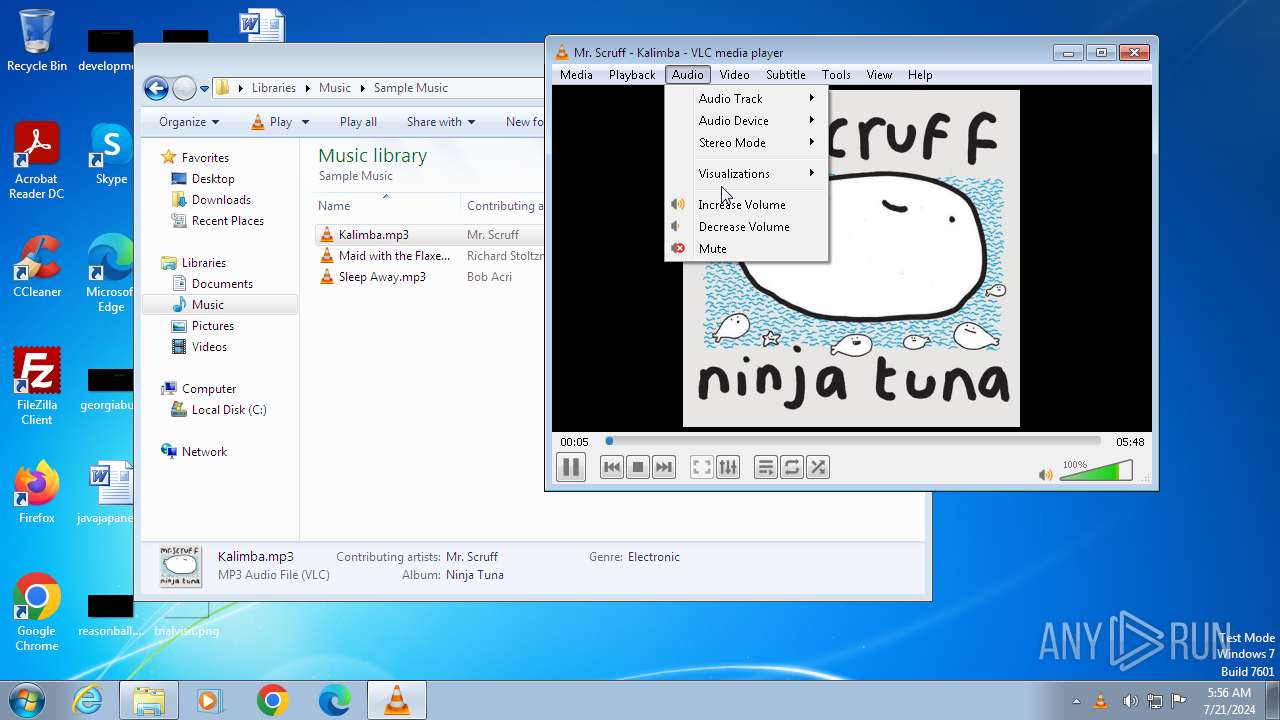Image resolution: width=1280 pixels, height=720 pixels.
Task: Click the remaining time 05:48 label
Action: tap(1130, 442)
